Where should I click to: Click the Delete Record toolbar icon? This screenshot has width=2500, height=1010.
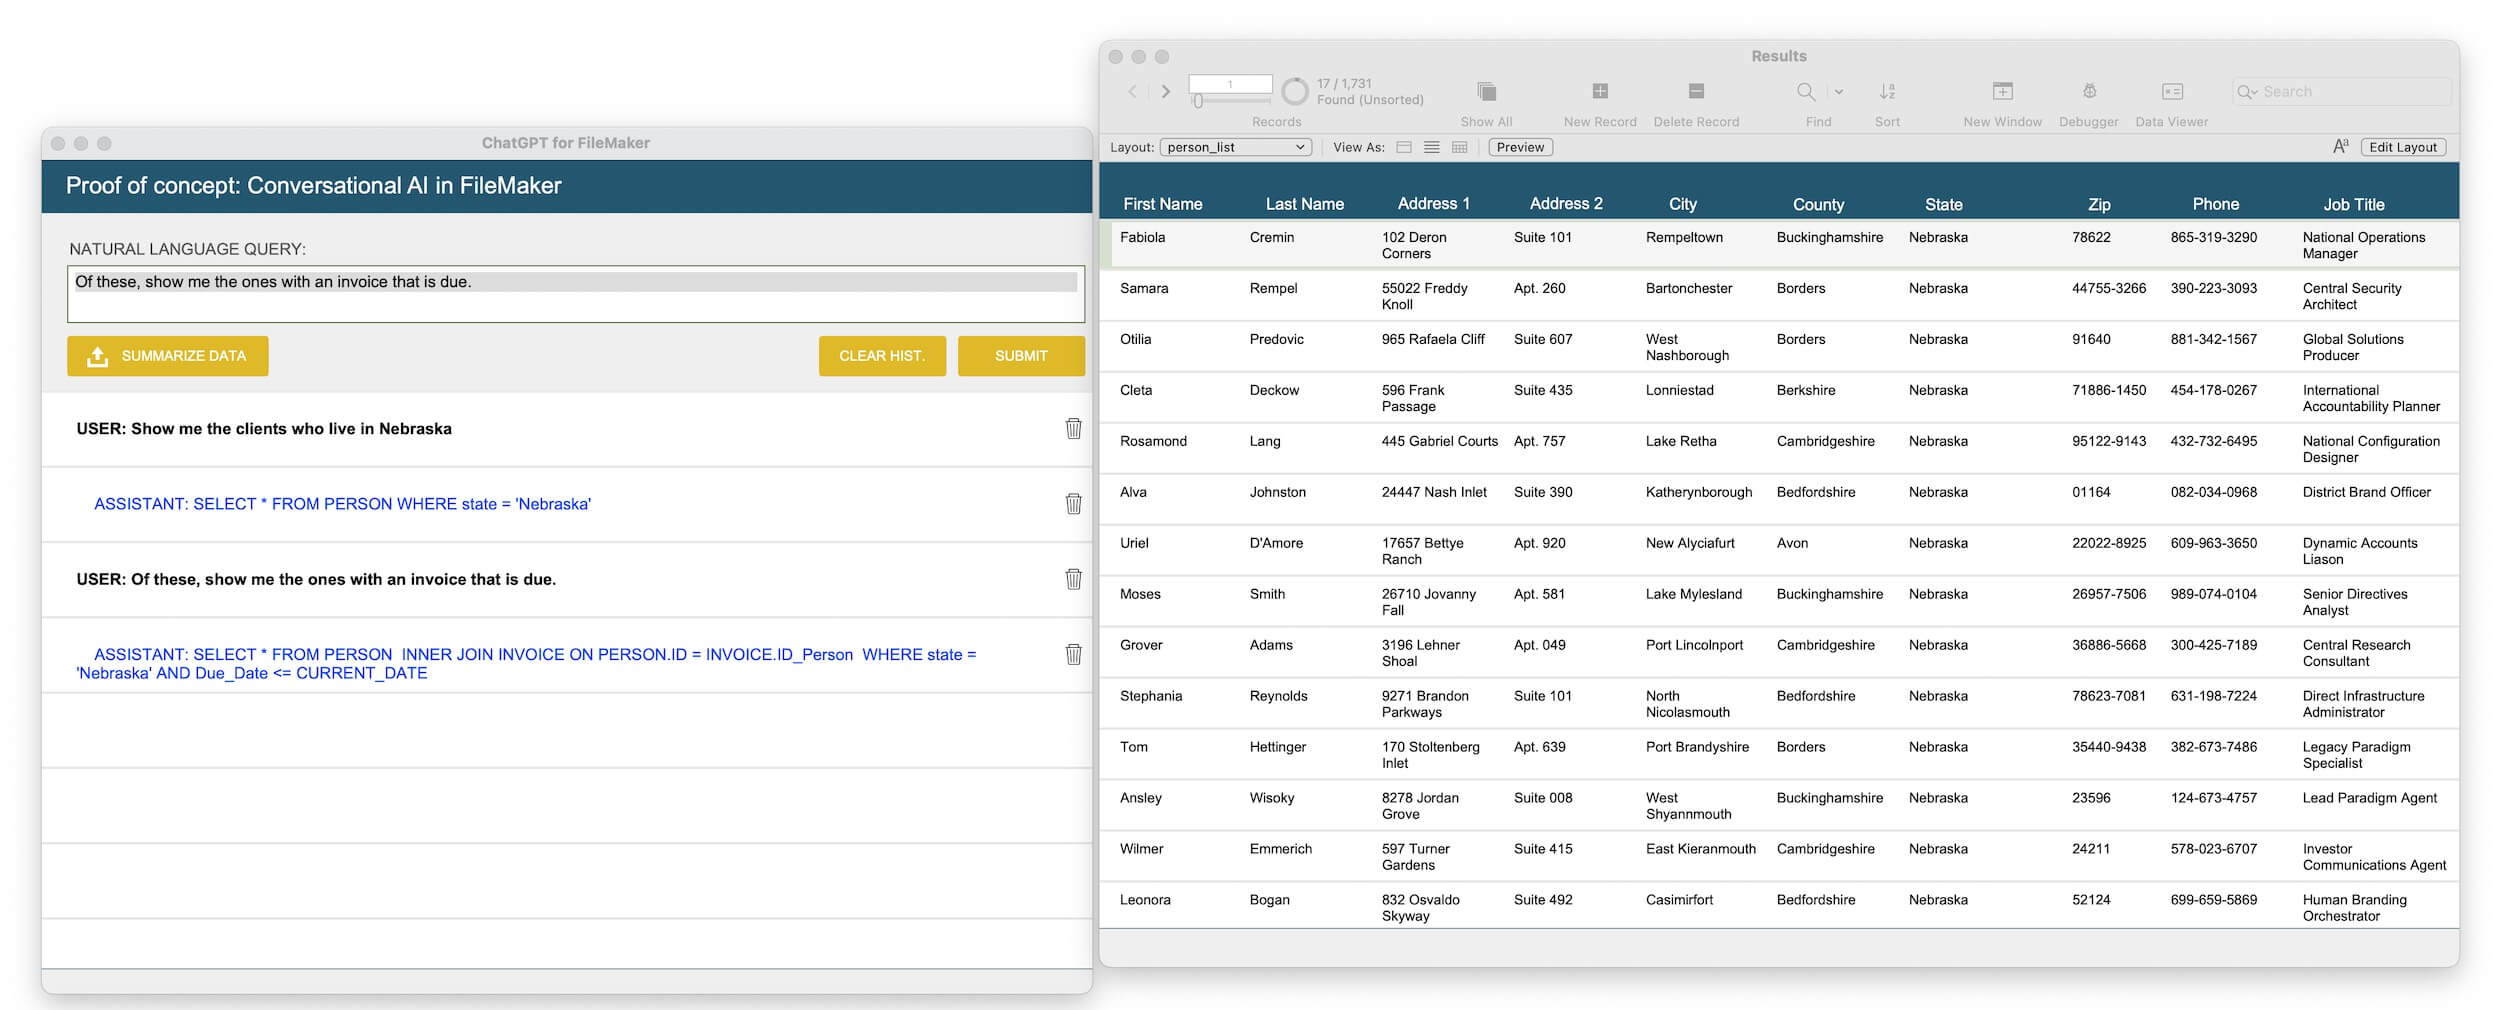pos(1696,91)
